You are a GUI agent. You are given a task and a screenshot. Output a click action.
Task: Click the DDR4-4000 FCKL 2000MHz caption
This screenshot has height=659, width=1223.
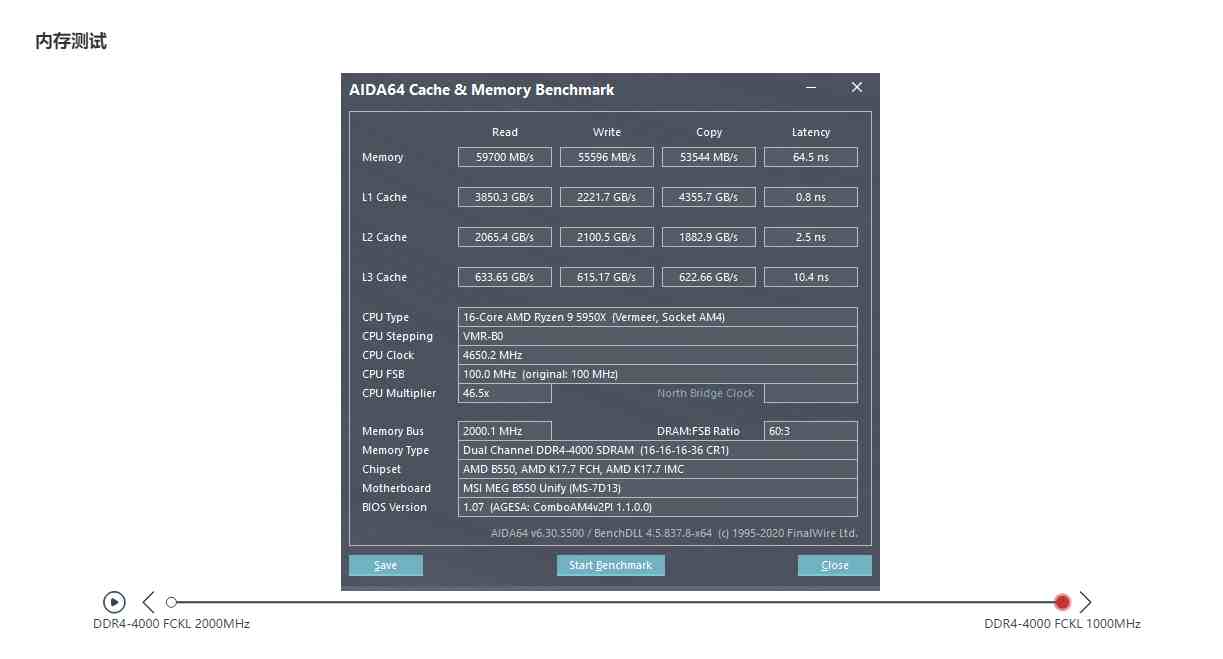[171, 624]
